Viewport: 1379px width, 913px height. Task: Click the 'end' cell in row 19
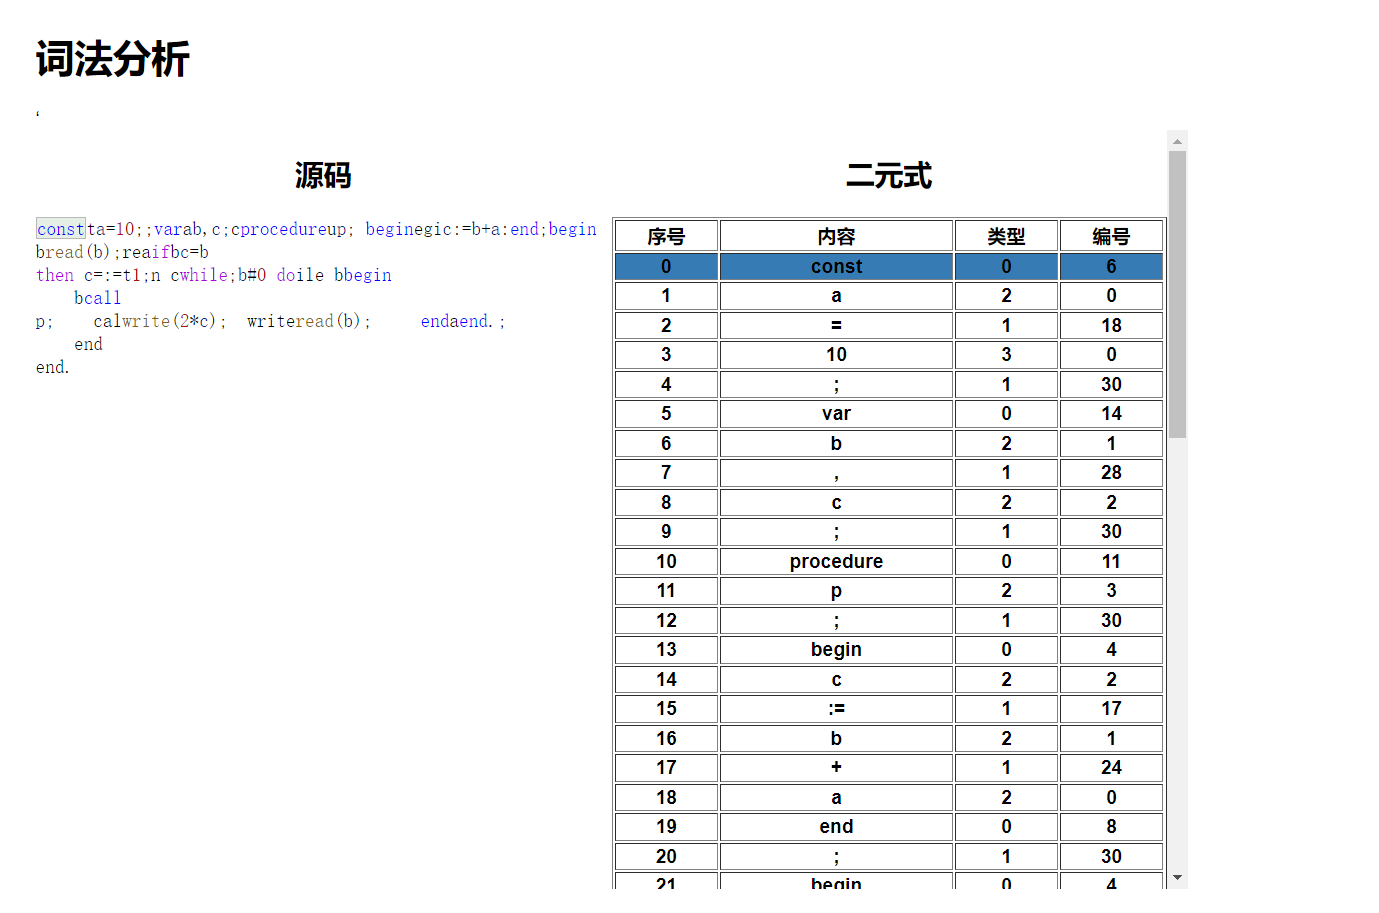[836, 826]
